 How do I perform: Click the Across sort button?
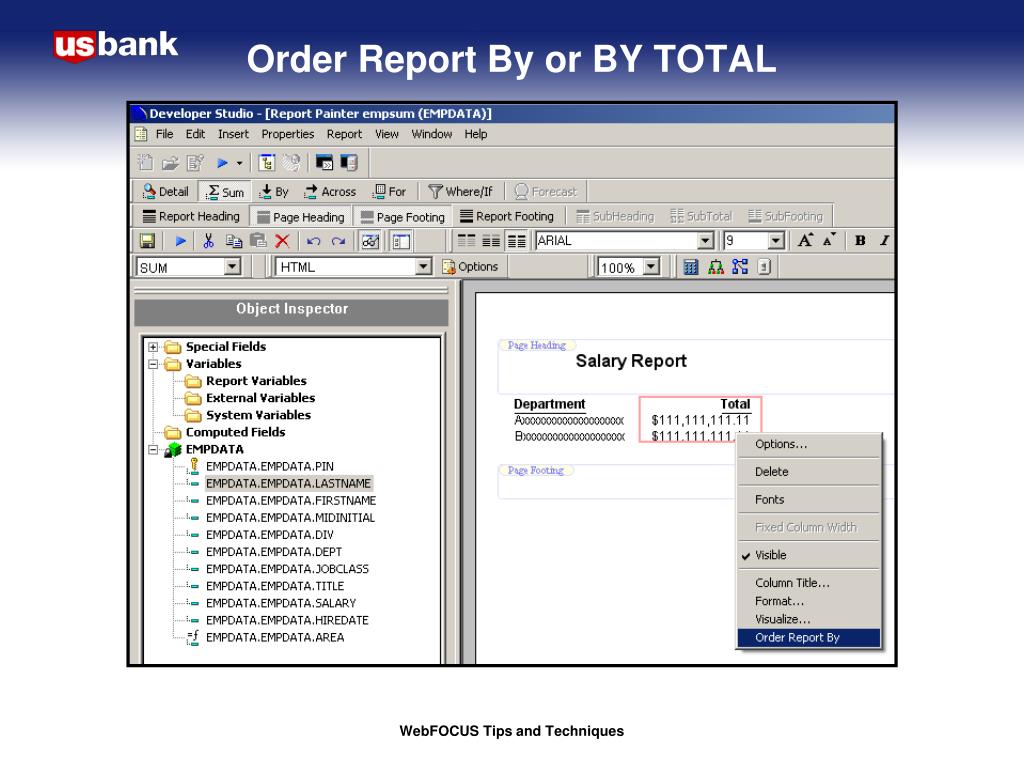(330, 191)
